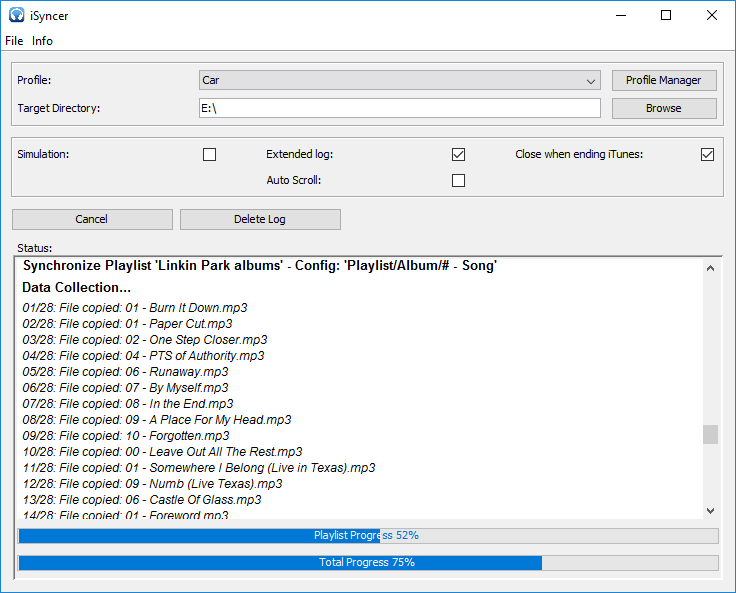Select log line '06 - Castle Of Glass.mp3'
This screenshot has width=736, height=593.
pyautogui.click(x=142, y=500)
